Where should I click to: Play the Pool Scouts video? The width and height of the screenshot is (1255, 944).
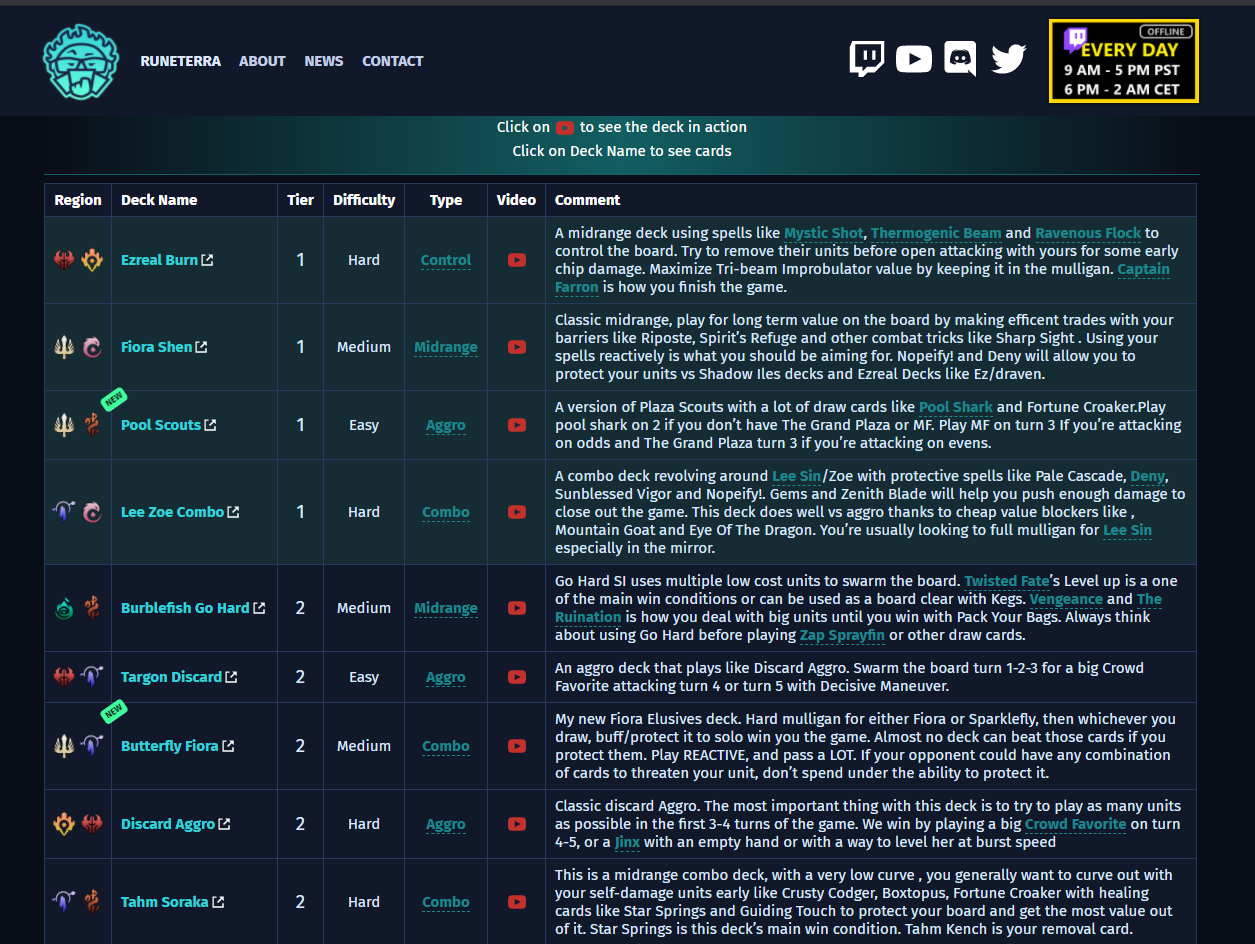coord(517,425)
